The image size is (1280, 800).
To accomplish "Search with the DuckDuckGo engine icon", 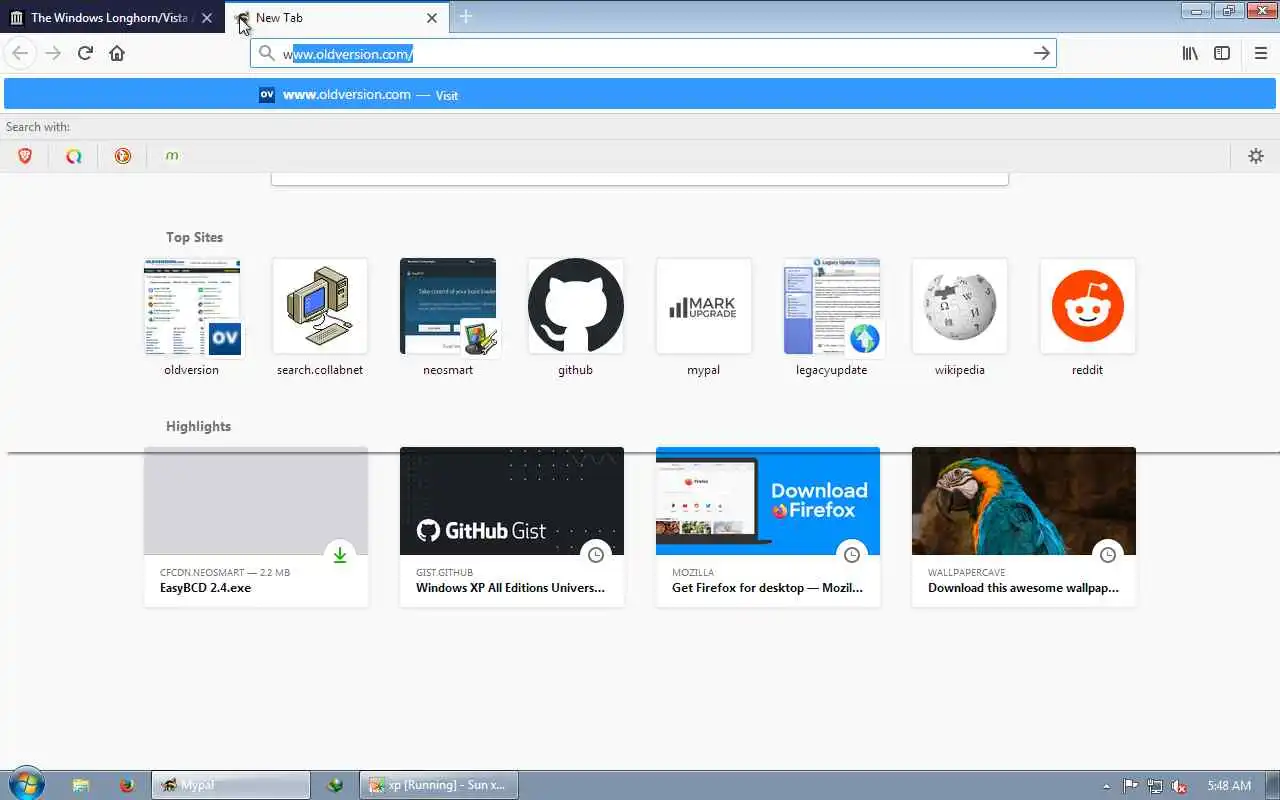I will [123, 156].
